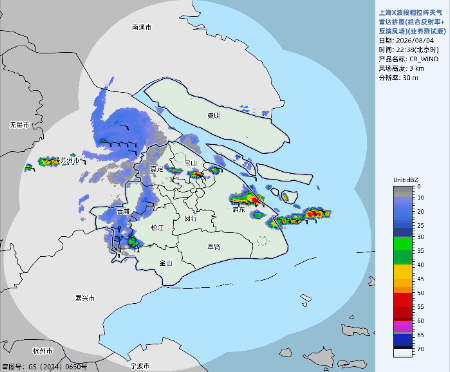Select the 闵行 district label
This screenshot has height=372, width=450.
(190, 219)
